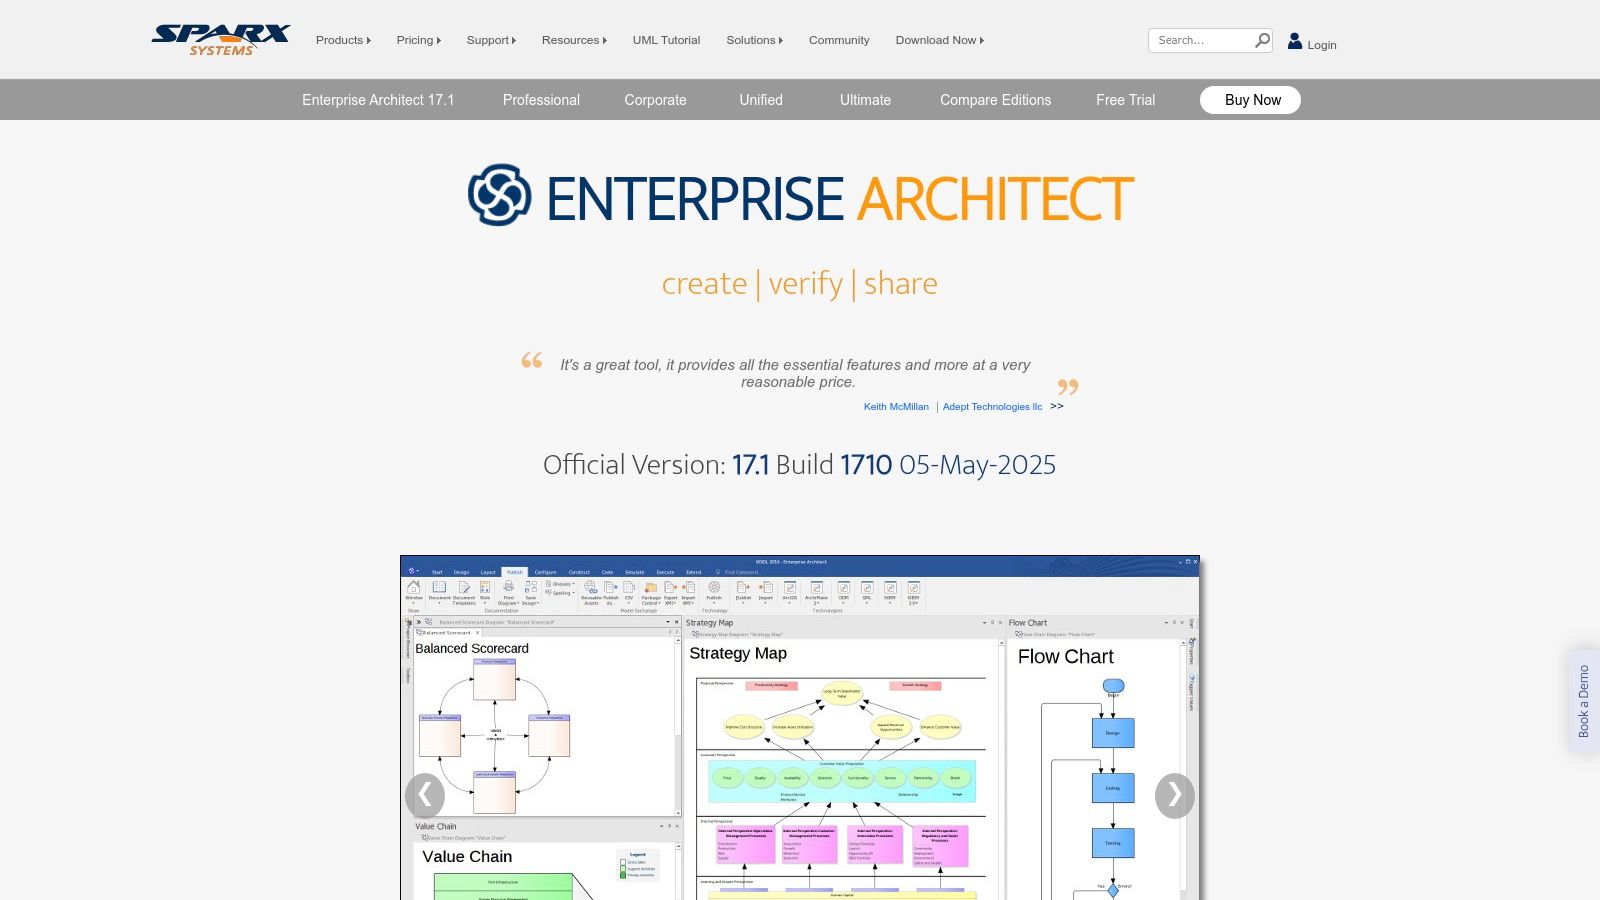Expand the Download Now menu

click(939, 40)
